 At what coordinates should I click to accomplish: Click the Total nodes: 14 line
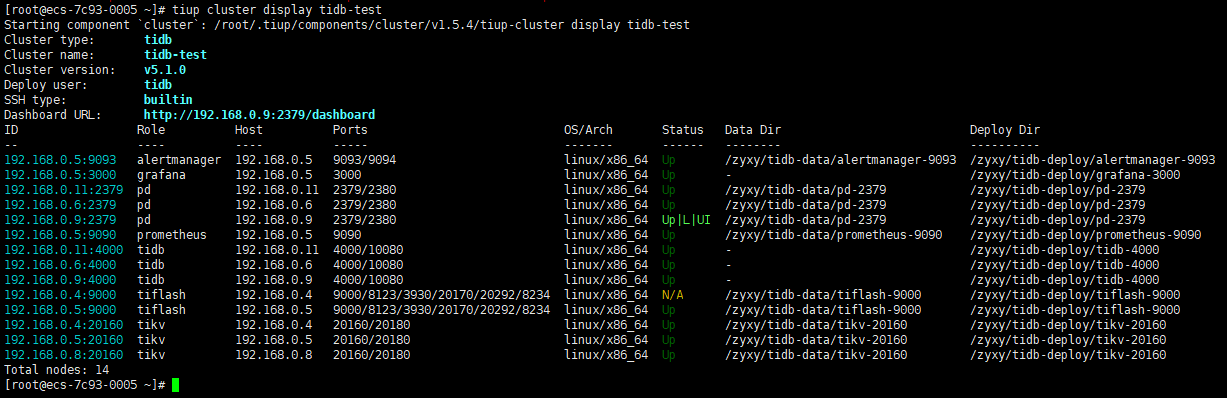pos(57,370)
